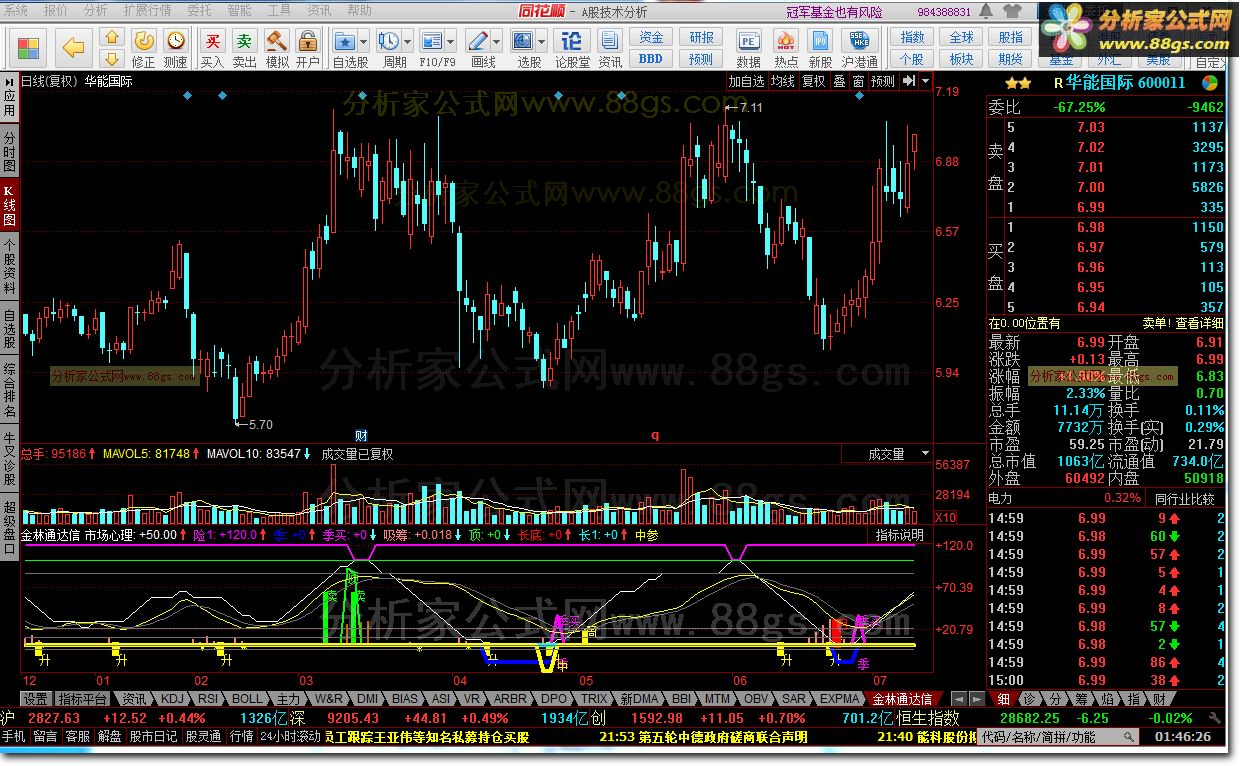This screenshot has width=1241, height=766.
Task: Go back with the yellow left arrow
Action: (x=75, y=47)
